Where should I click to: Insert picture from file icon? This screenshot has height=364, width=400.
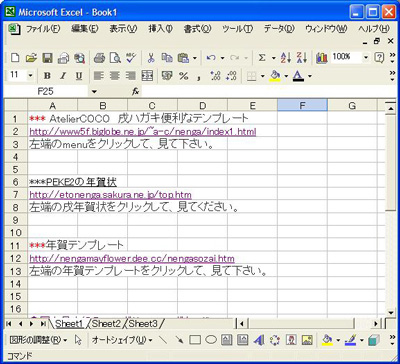(x=307, y=340)
